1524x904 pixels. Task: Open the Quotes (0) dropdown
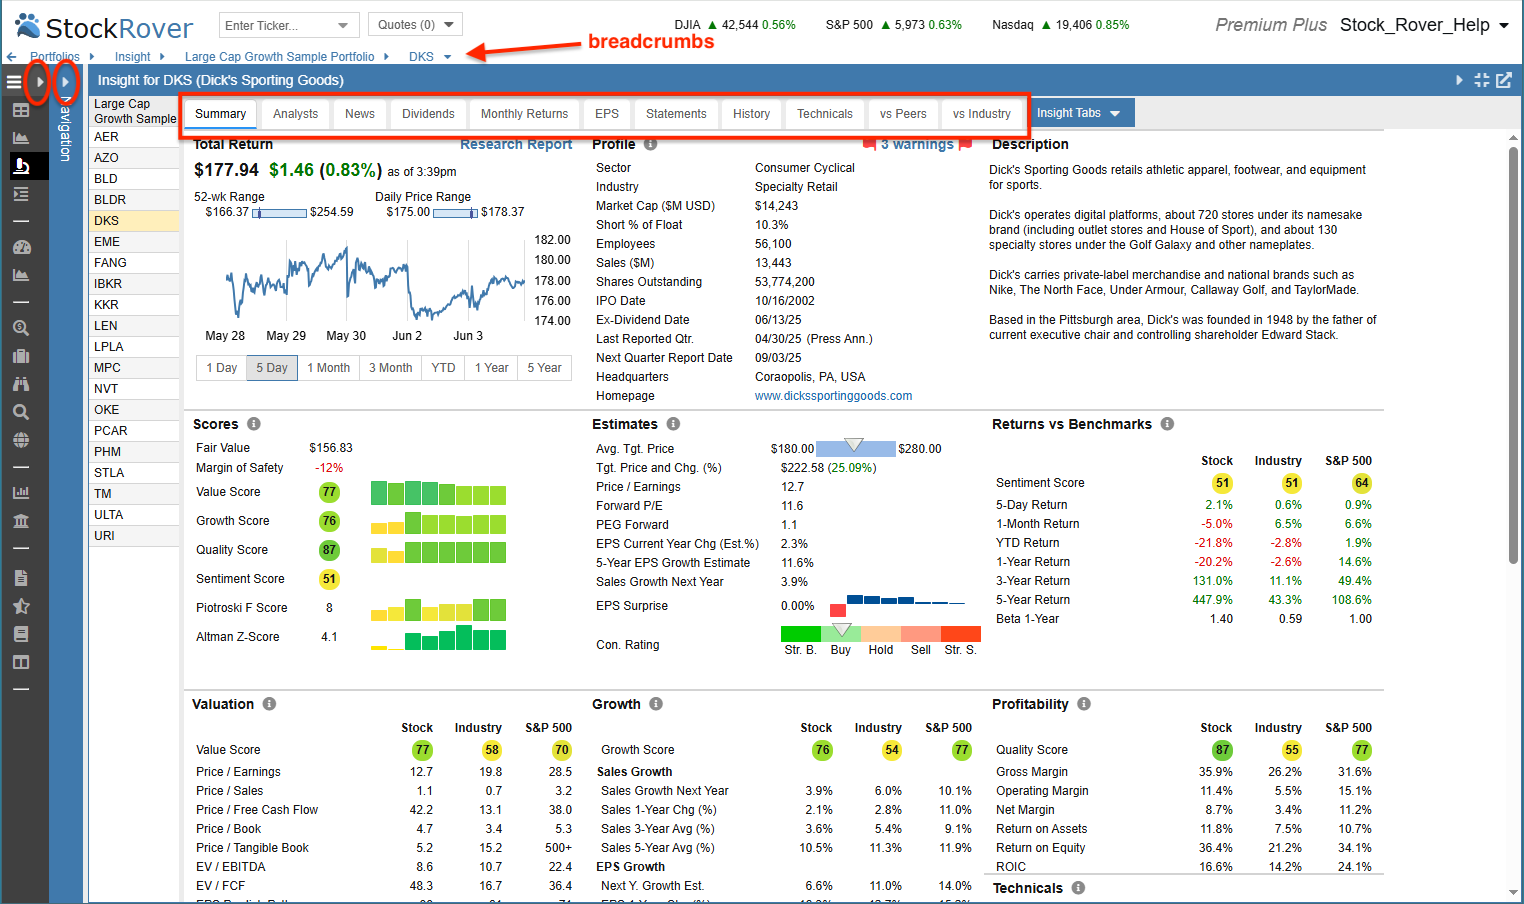pyautogui.click(x=415, y=25)
